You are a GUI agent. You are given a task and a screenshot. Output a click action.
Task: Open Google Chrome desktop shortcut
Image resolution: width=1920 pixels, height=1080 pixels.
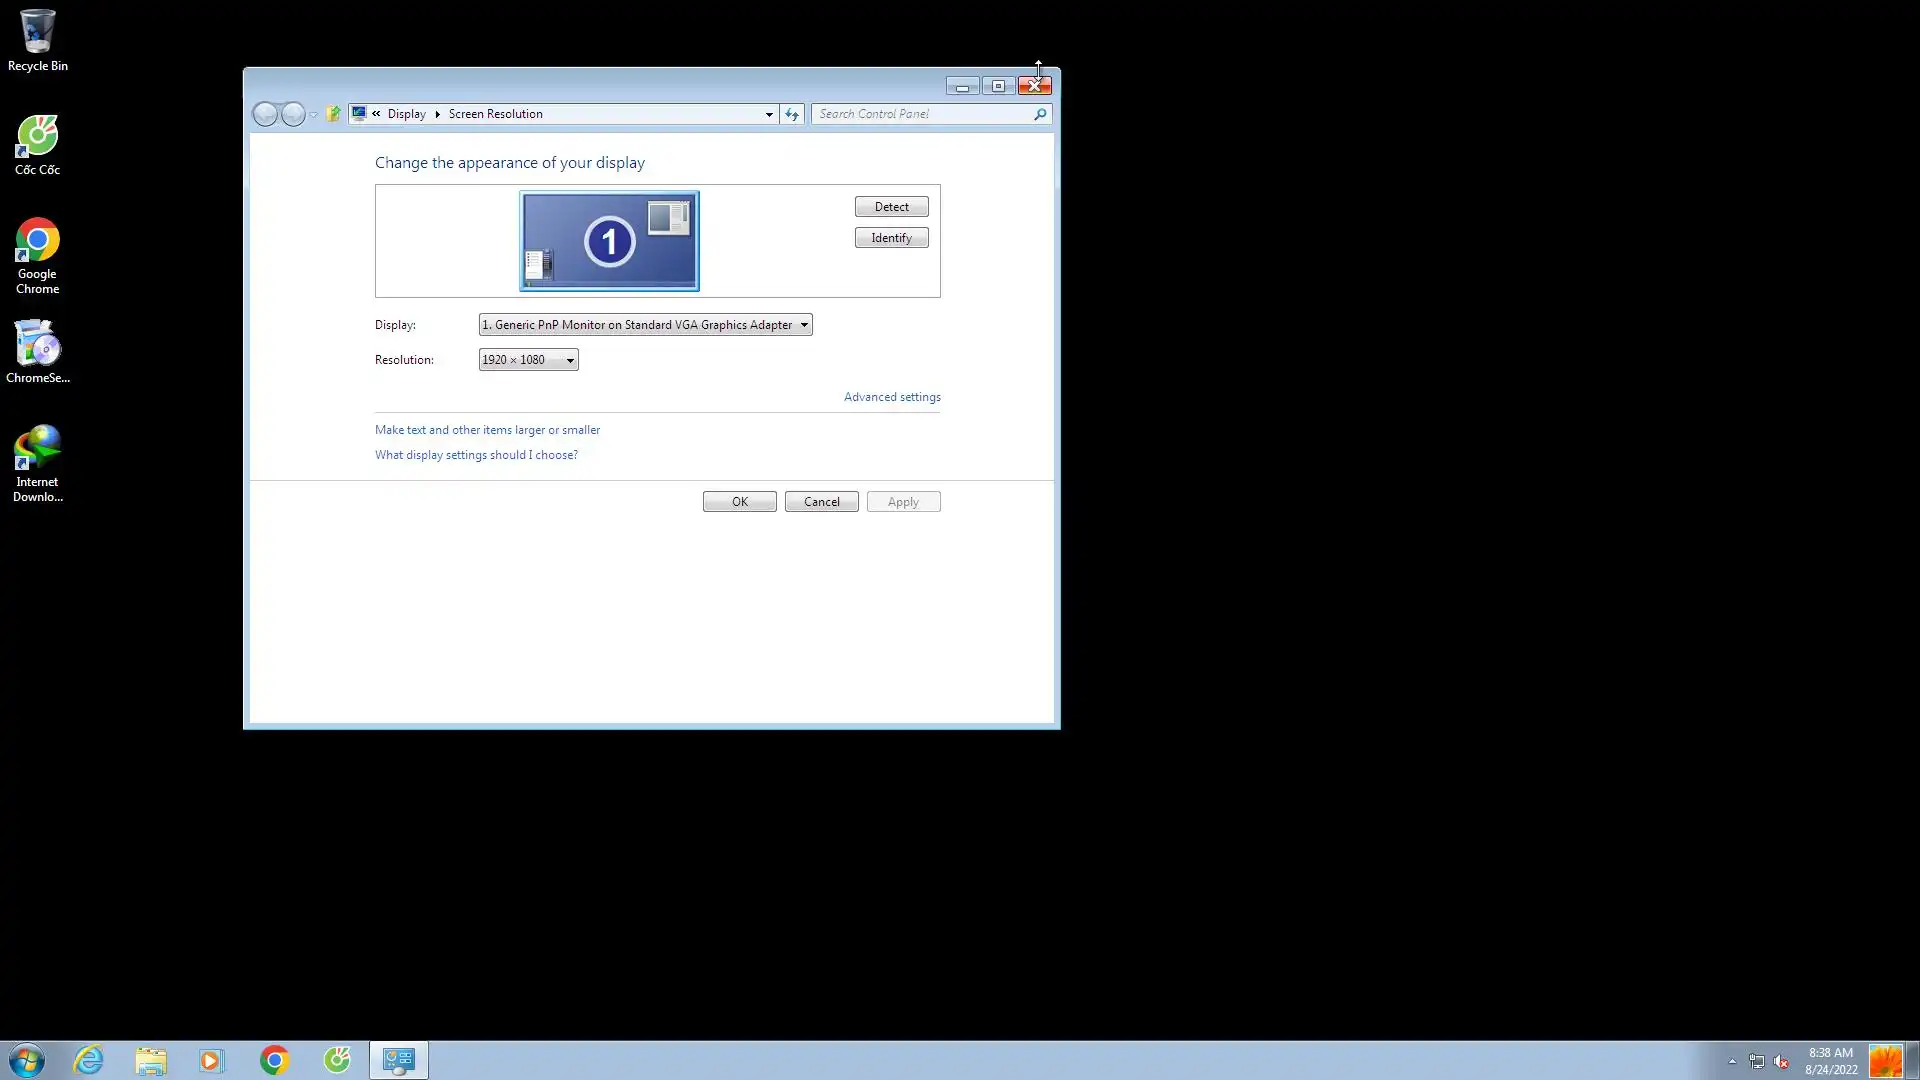coord(37,254)
